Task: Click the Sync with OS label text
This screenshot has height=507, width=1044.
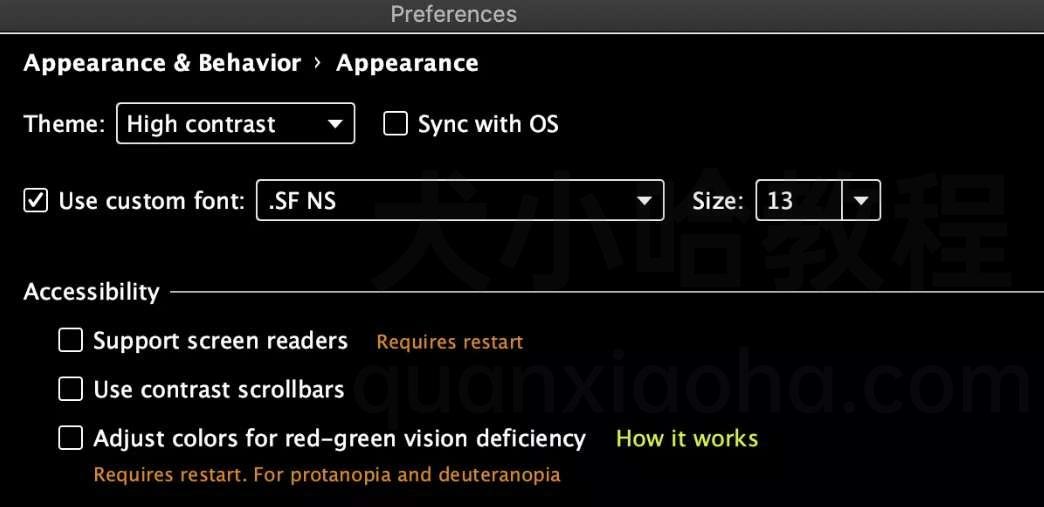Action: [x=488, y=124]
